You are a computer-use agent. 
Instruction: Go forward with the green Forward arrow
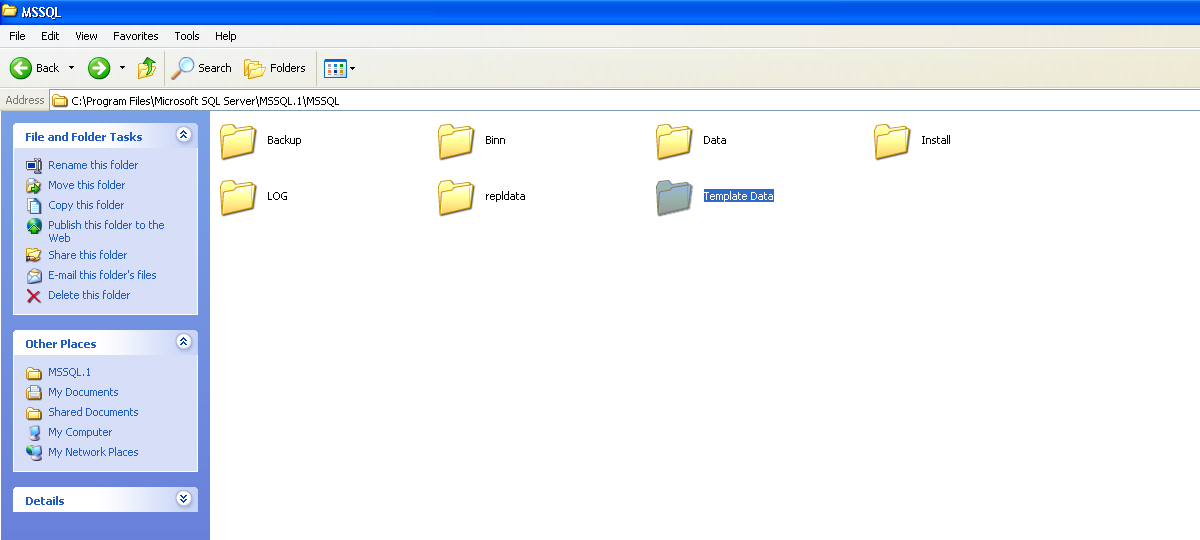click(99, 68)
